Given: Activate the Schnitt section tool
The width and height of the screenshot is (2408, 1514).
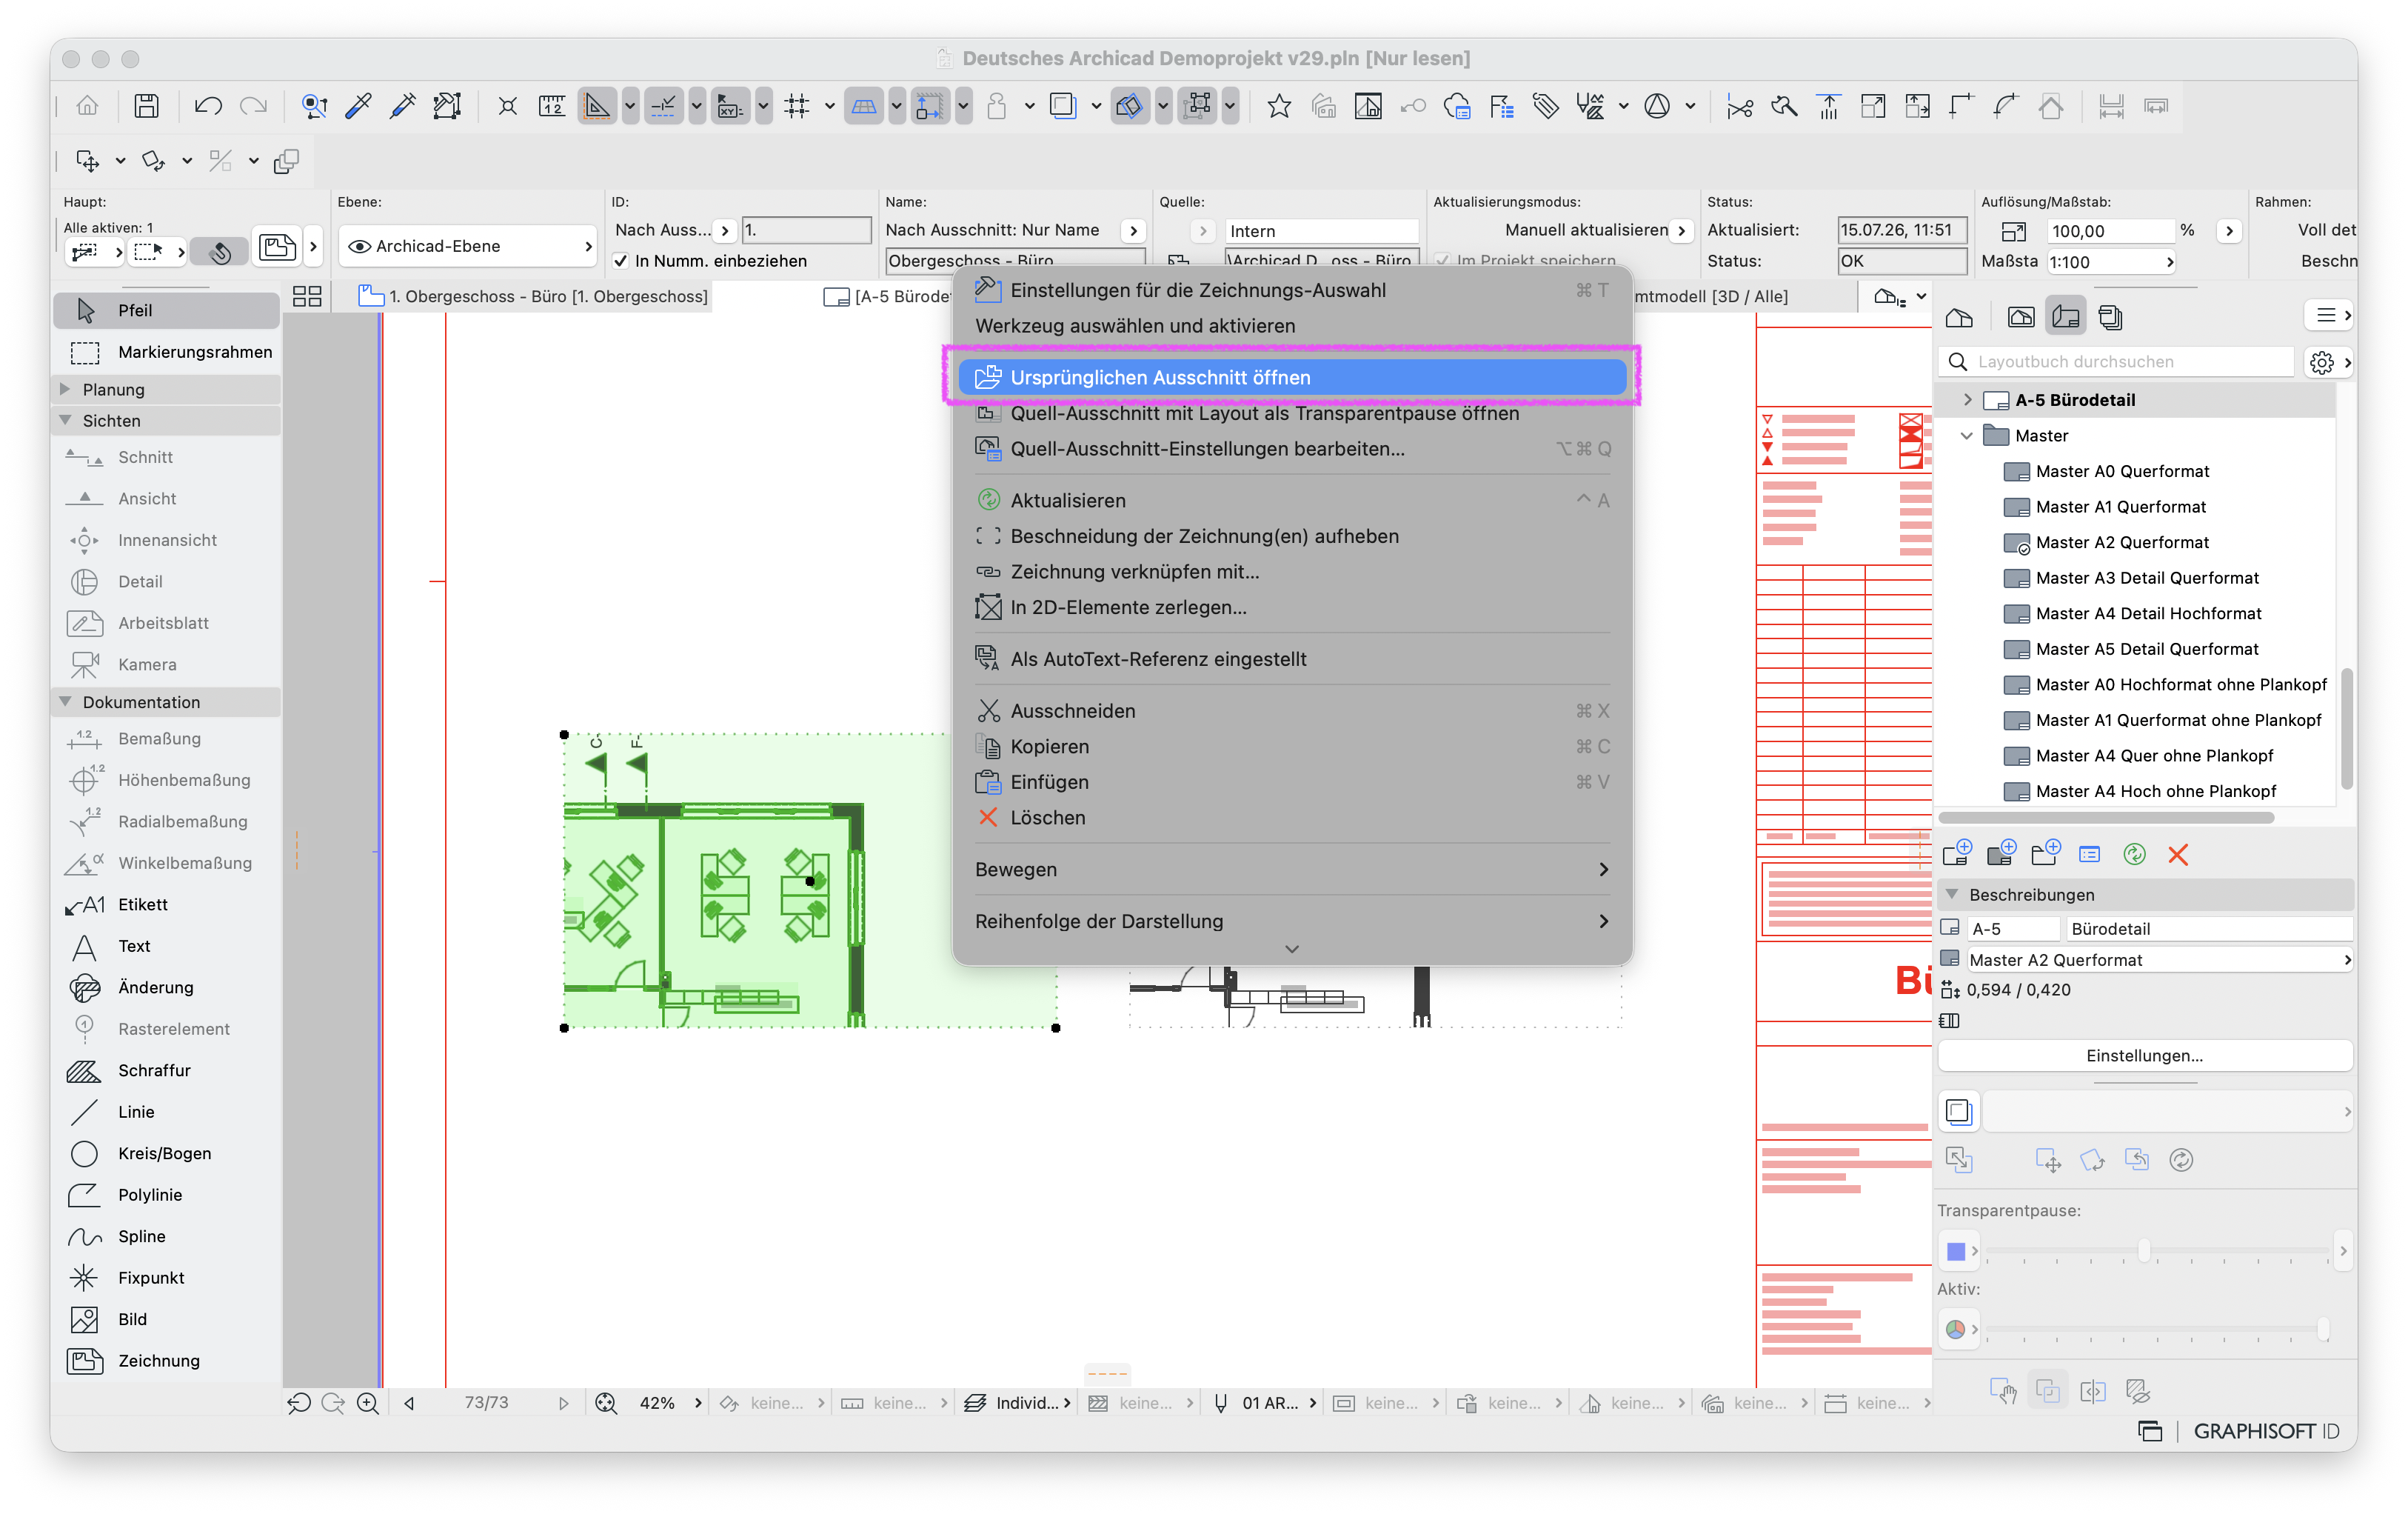Looking at the screenshot, I should click(x=166, y=457).
